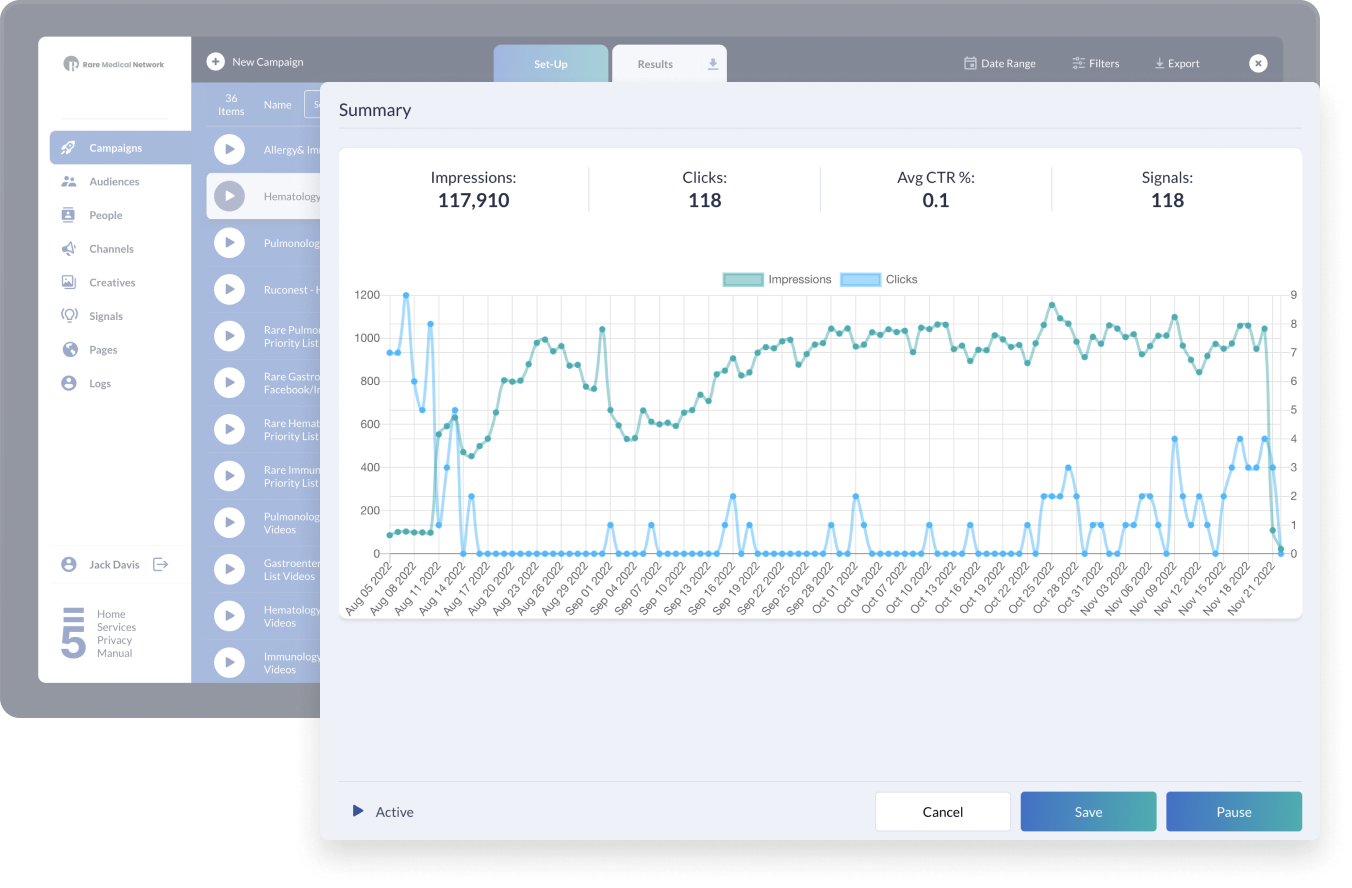This screenshot has width=1352, height=888.
Task: Open the Export menu
Action: [1176, 63]
